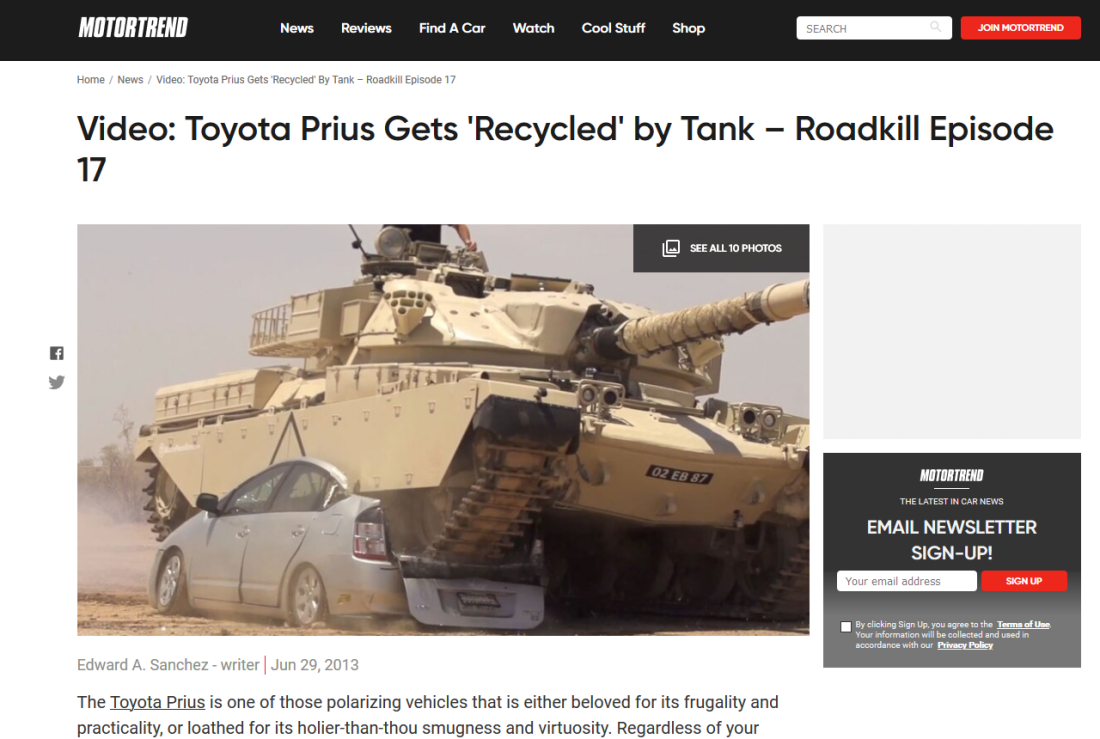The width and height of the screenshot is (1100, 739).
Task: Go to MotorTrend logo homepage
Action: click(133, 27)
